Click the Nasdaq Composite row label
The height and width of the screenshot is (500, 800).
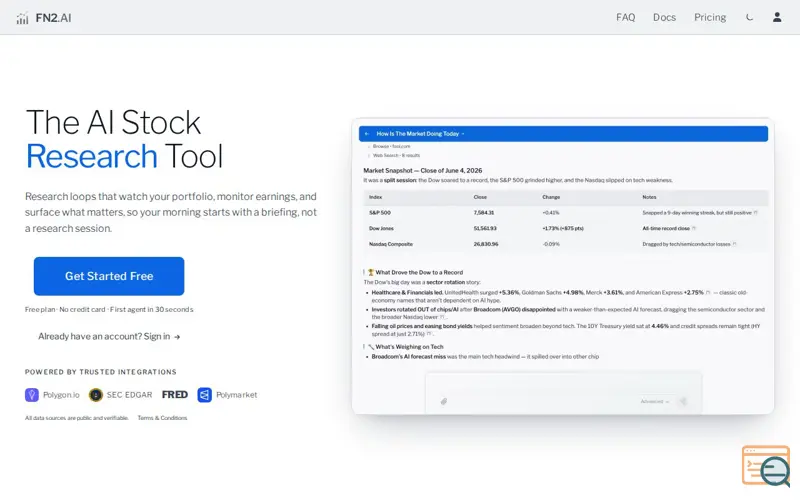pos(391,244)
